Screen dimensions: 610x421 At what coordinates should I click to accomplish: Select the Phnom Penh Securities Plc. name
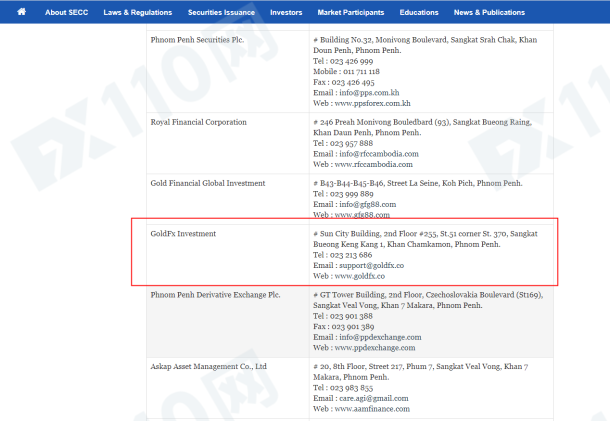[x=197, y=40]
